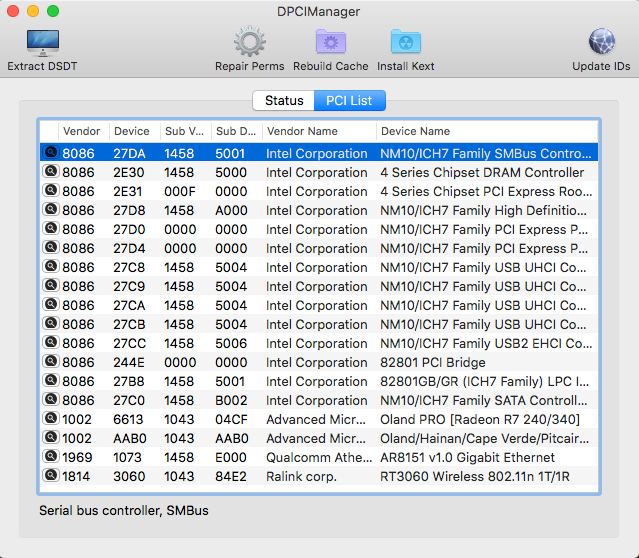Run the Repair Perms gear tool

pos(249,42)
